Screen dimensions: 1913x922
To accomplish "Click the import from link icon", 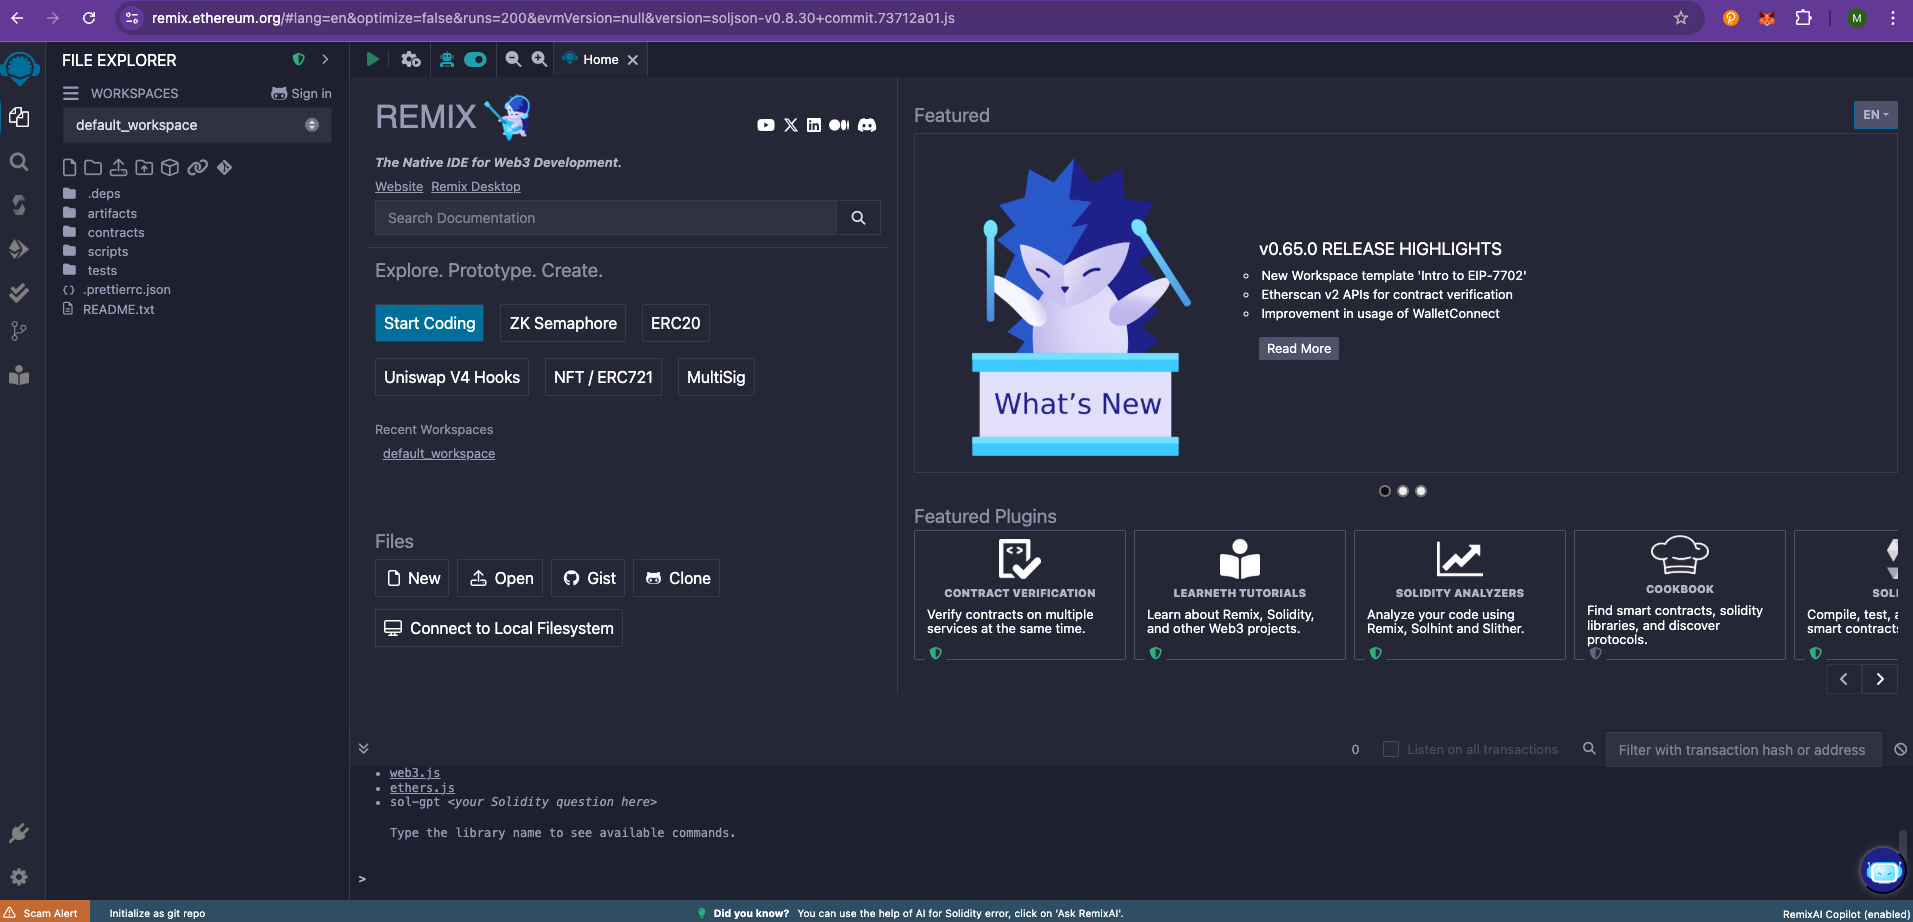I will (198, 167).
